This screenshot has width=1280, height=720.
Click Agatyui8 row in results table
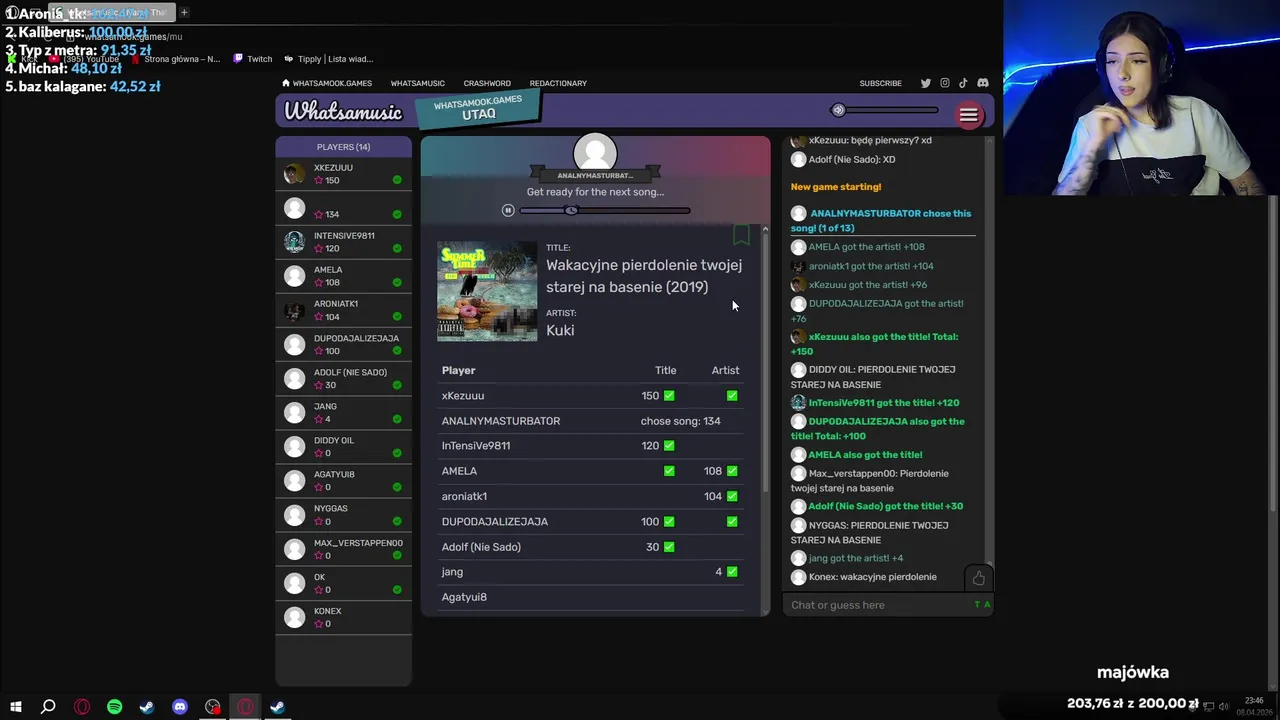(x=592, y=597)
